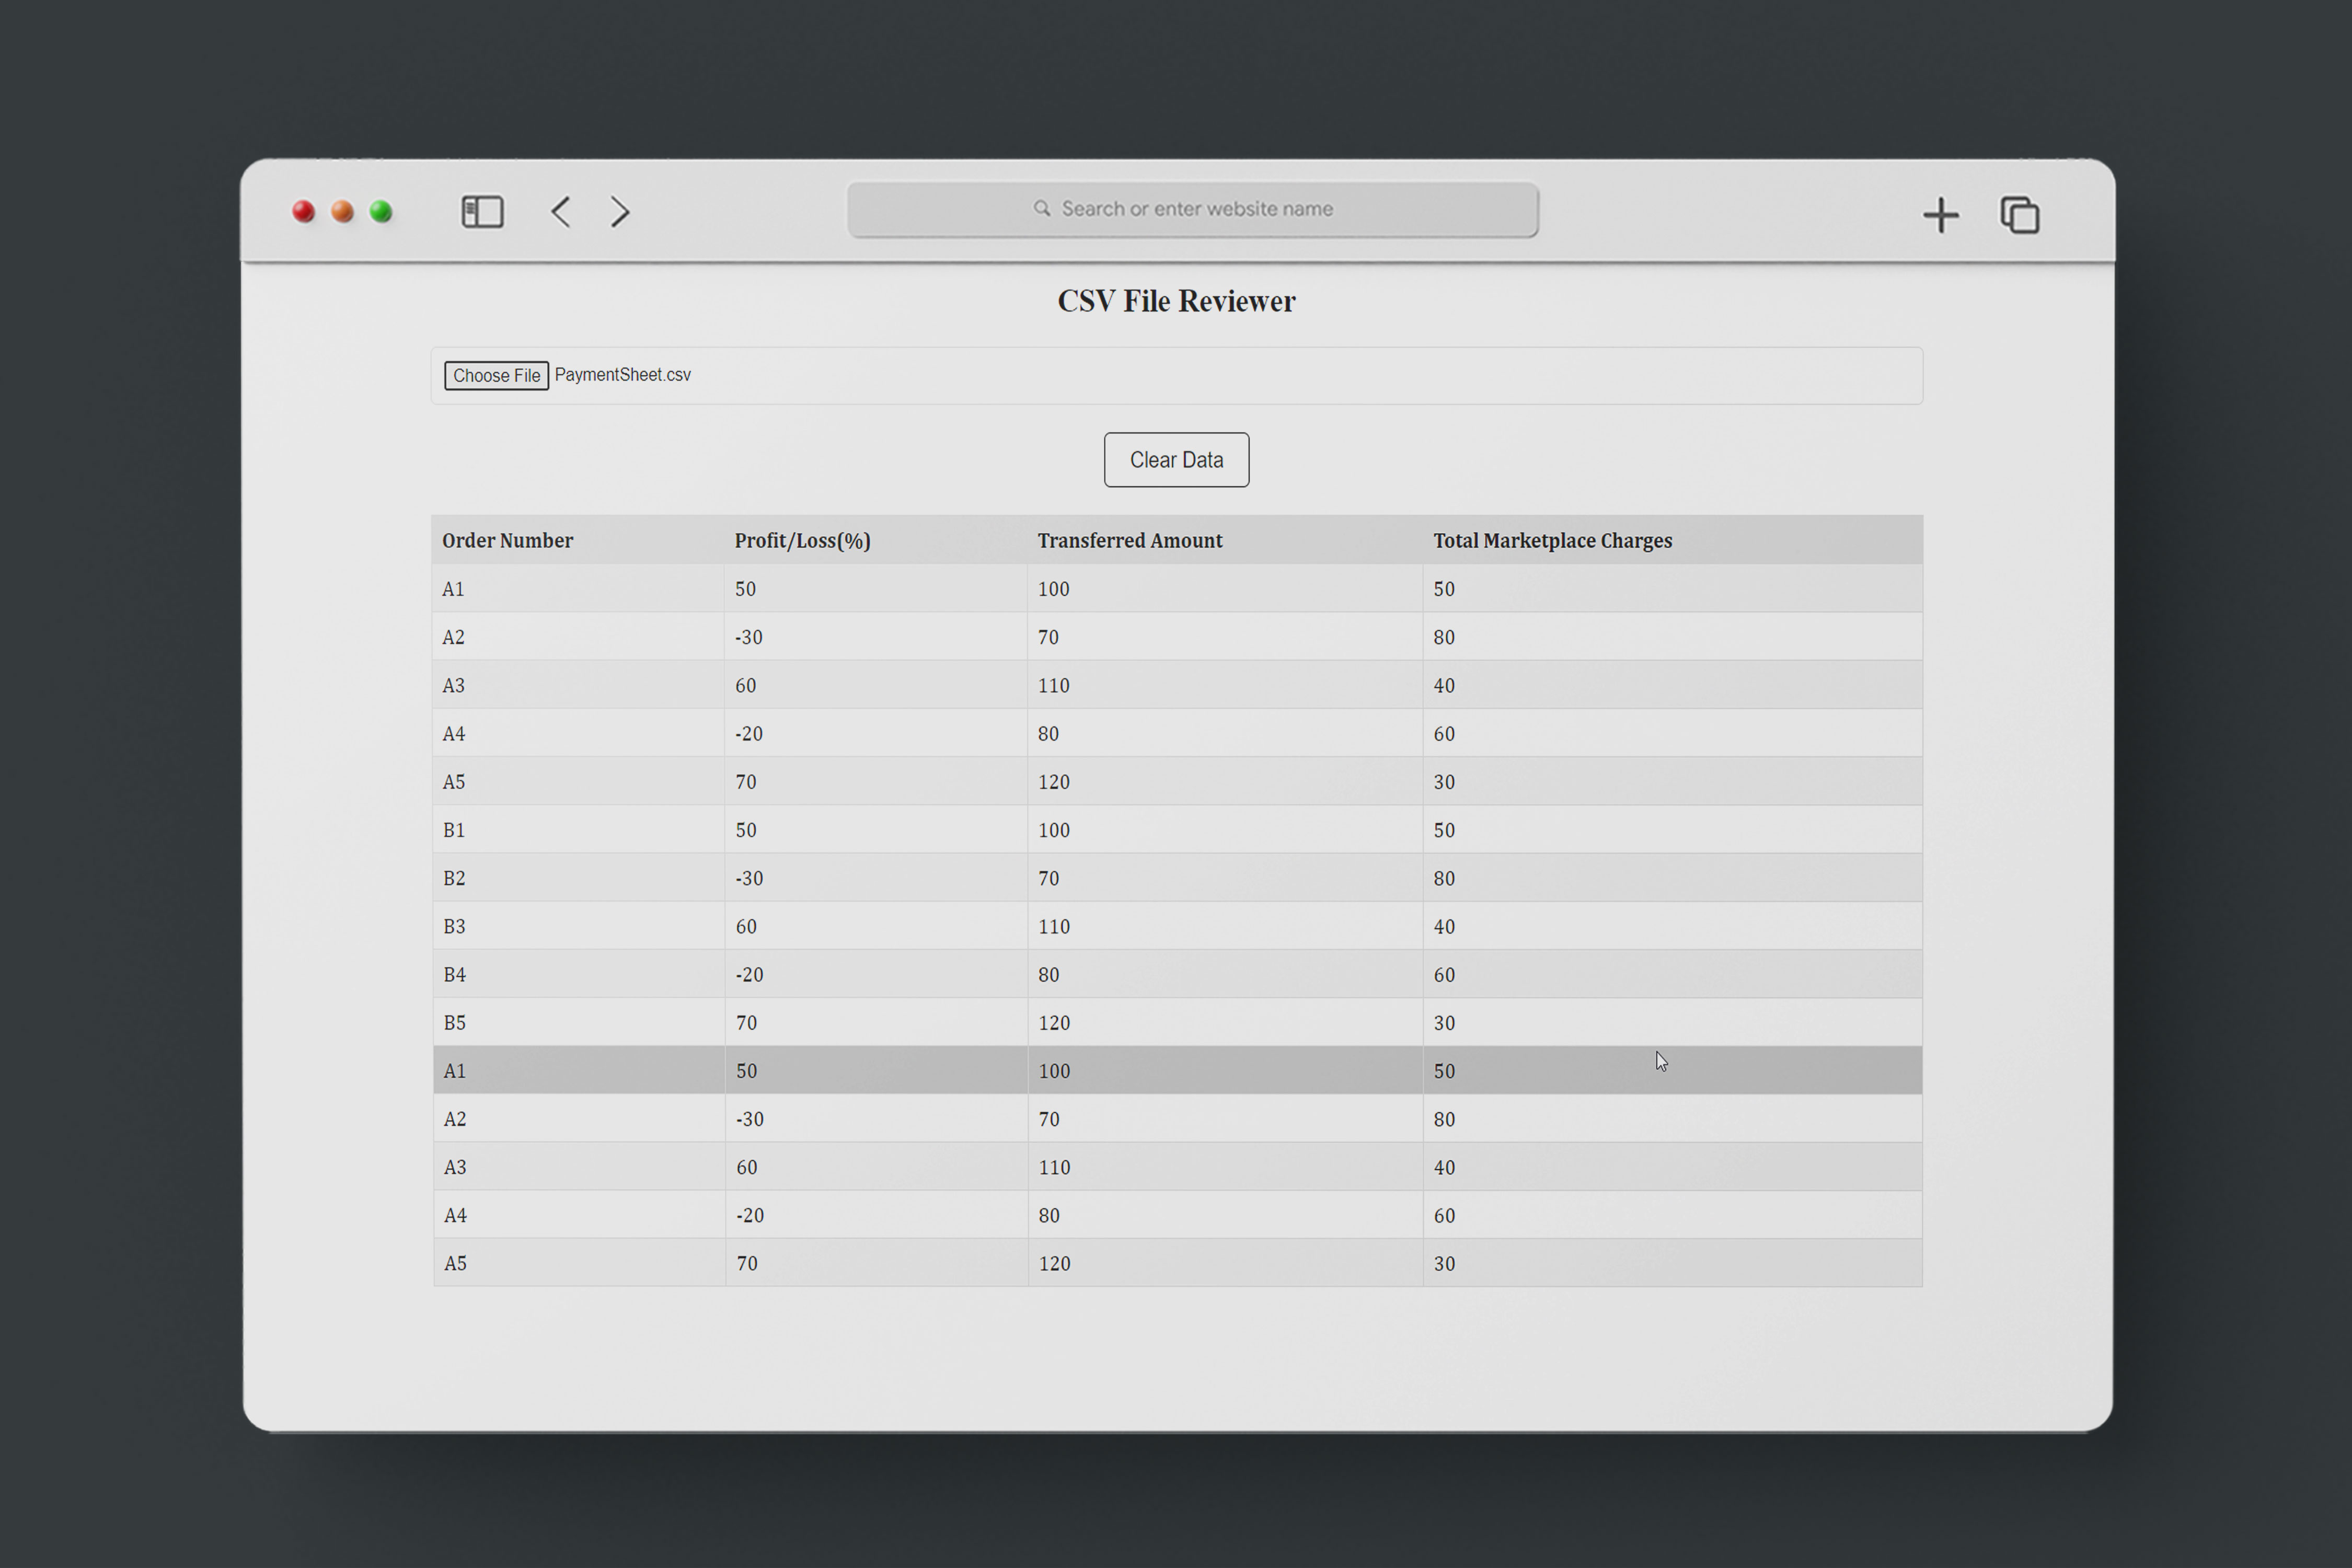The image size is (2352, 1568).
Task: Open a new tab with plus icon
Action: 1940,215
